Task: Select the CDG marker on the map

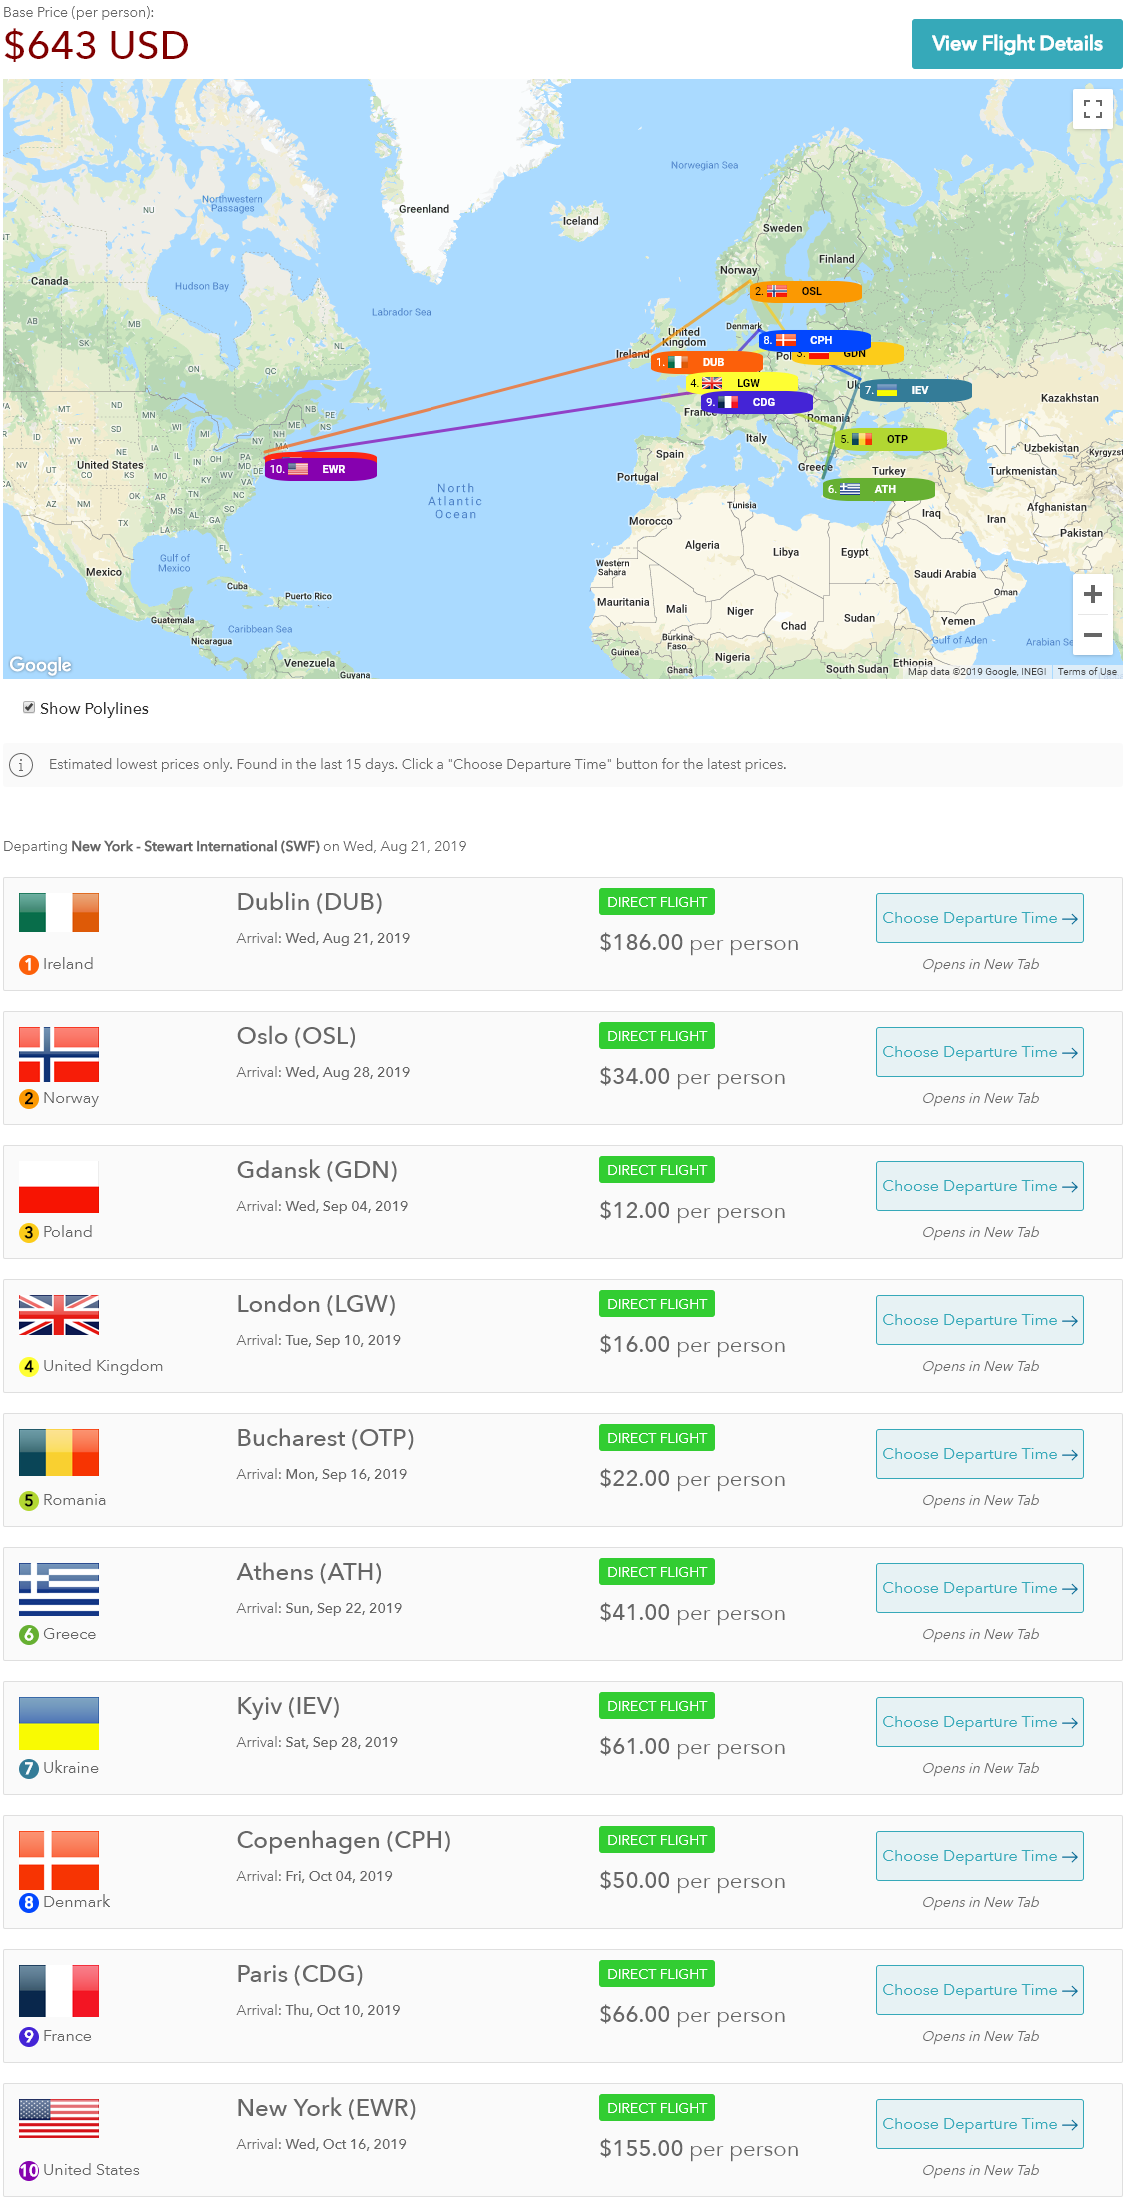Action: point(757,402)
